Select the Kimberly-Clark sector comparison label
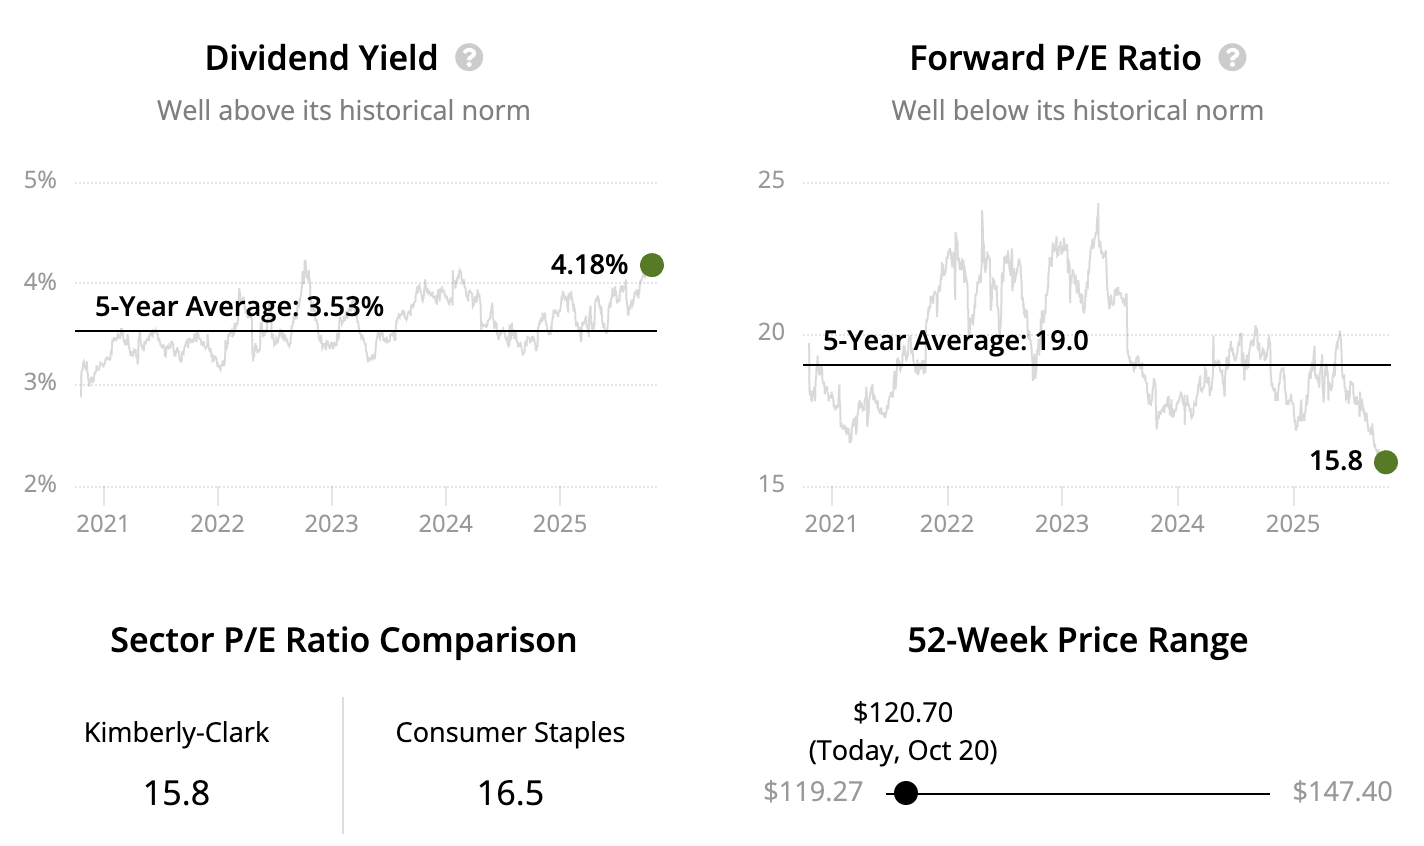1424x846 pixels. (x=176, y=733)
